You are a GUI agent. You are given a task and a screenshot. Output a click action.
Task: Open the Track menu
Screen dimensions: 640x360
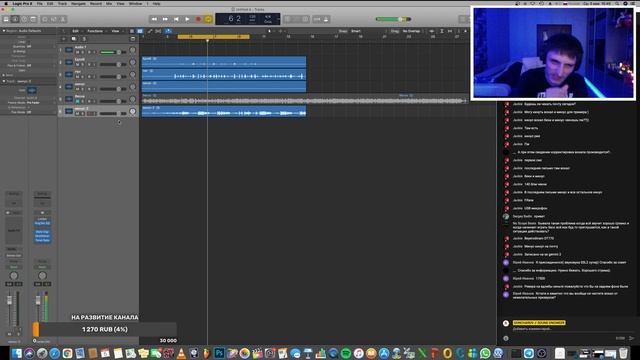62,3
